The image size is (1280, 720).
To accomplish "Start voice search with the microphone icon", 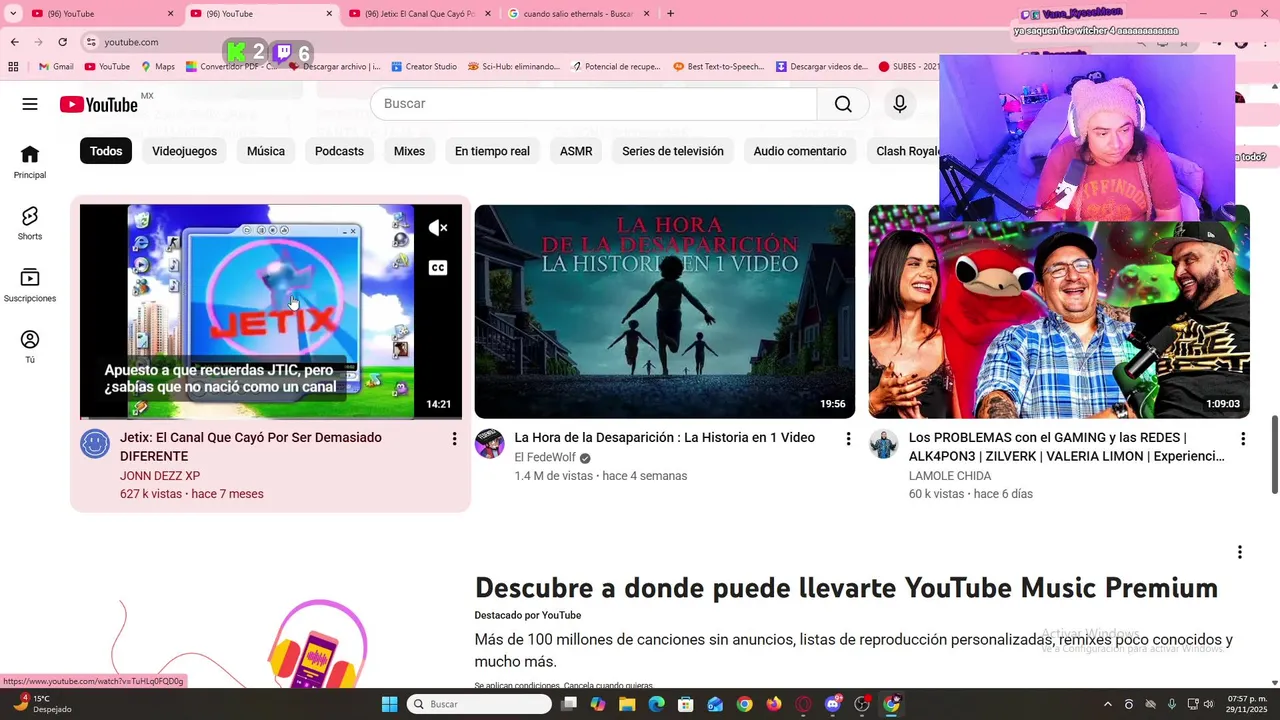I will pos(900,104).
